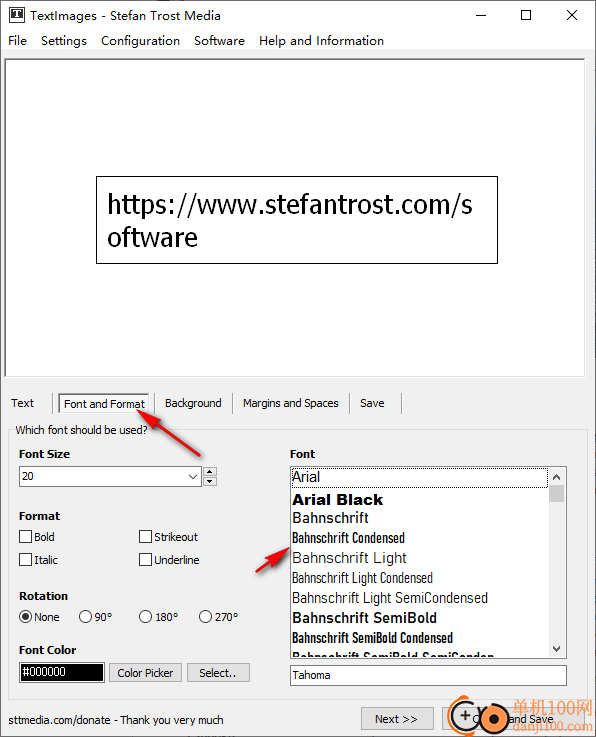Click the #000000 font color swatch
Viewport: 596px width, 737px height.
point(62,672)
